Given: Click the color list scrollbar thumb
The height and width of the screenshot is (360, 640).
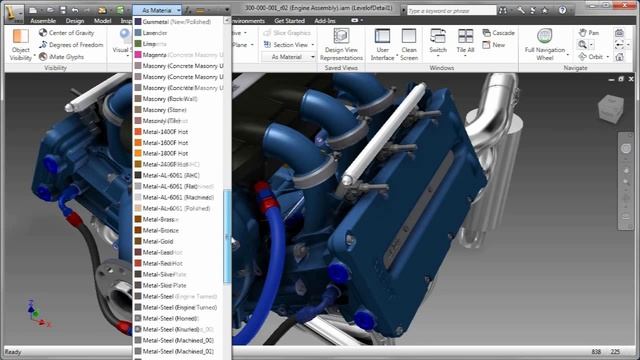Looking at the screenshot, I should tap(227, 237).
